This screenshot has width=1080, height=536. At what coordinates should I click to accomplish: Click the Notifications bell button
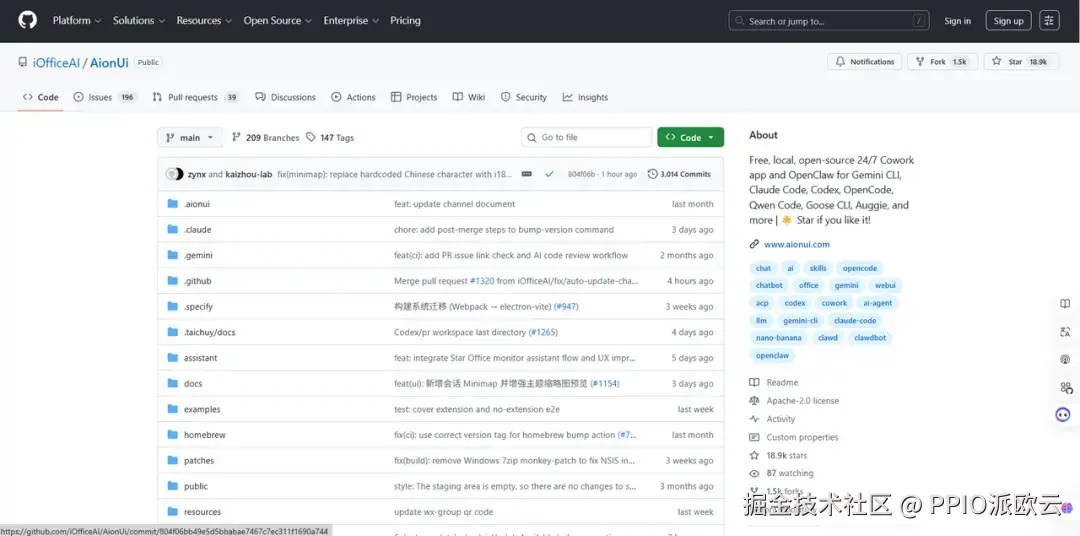point(865,62)
